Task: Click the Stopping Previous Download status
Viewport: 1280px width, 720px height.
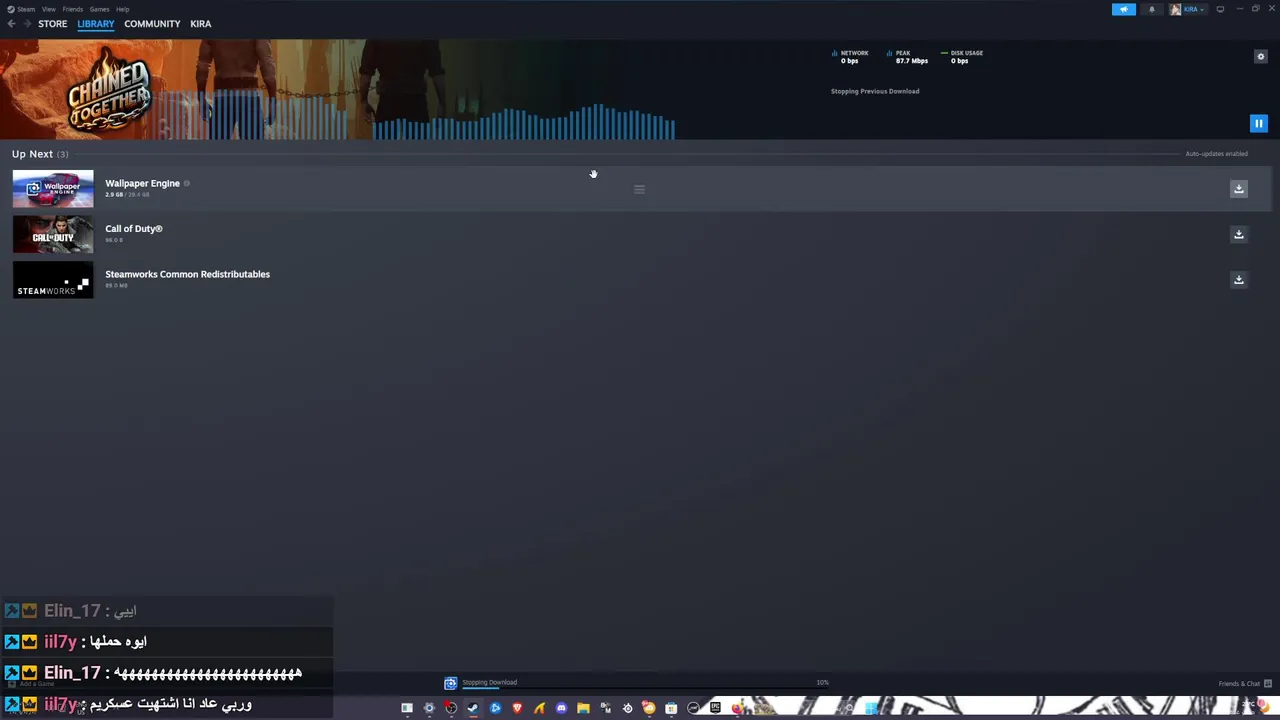Action: (875, 91)
